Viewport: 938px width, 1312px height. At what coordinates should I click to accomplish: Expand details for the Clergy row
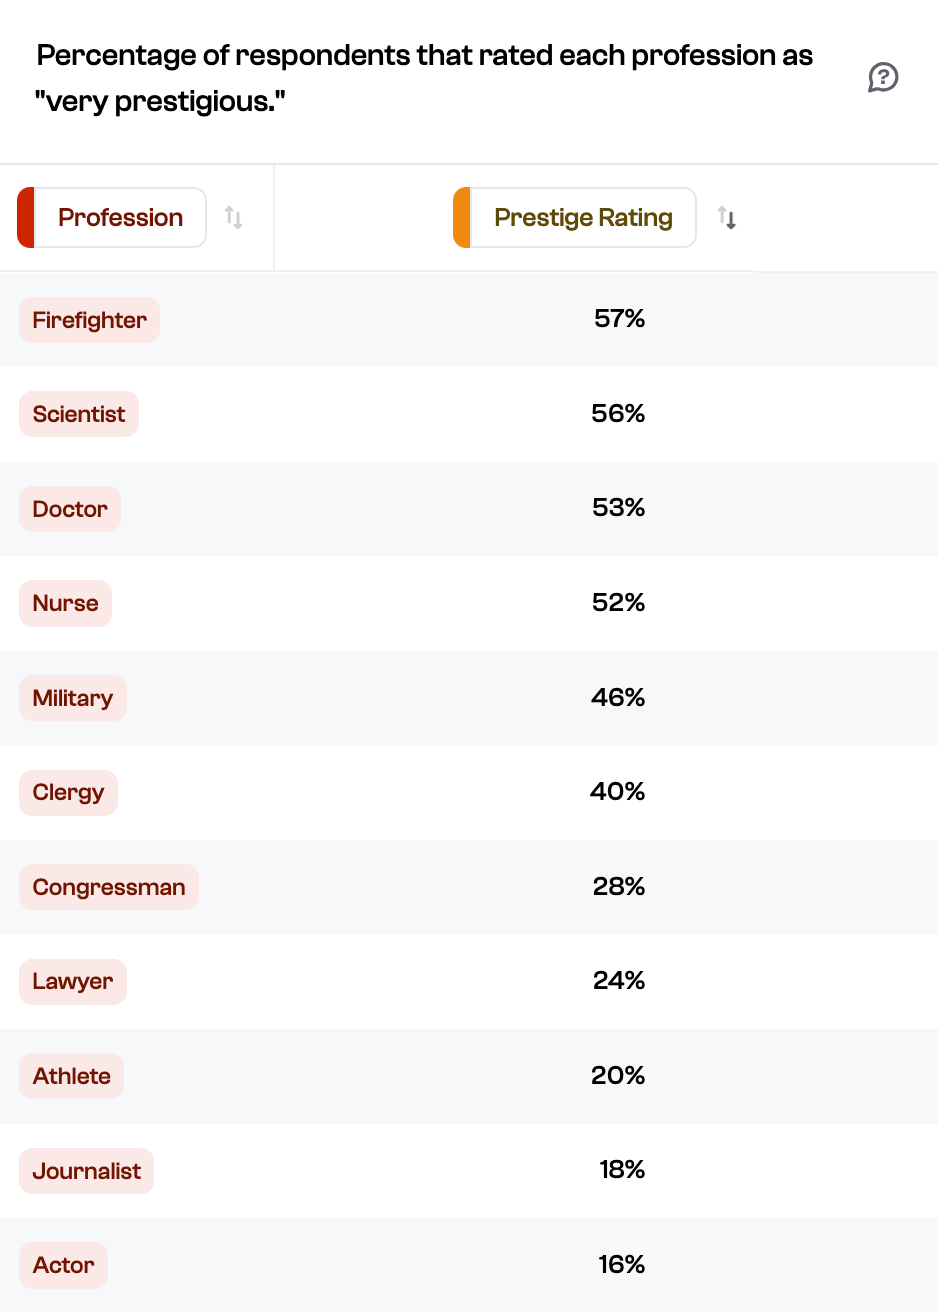(68, 792)
